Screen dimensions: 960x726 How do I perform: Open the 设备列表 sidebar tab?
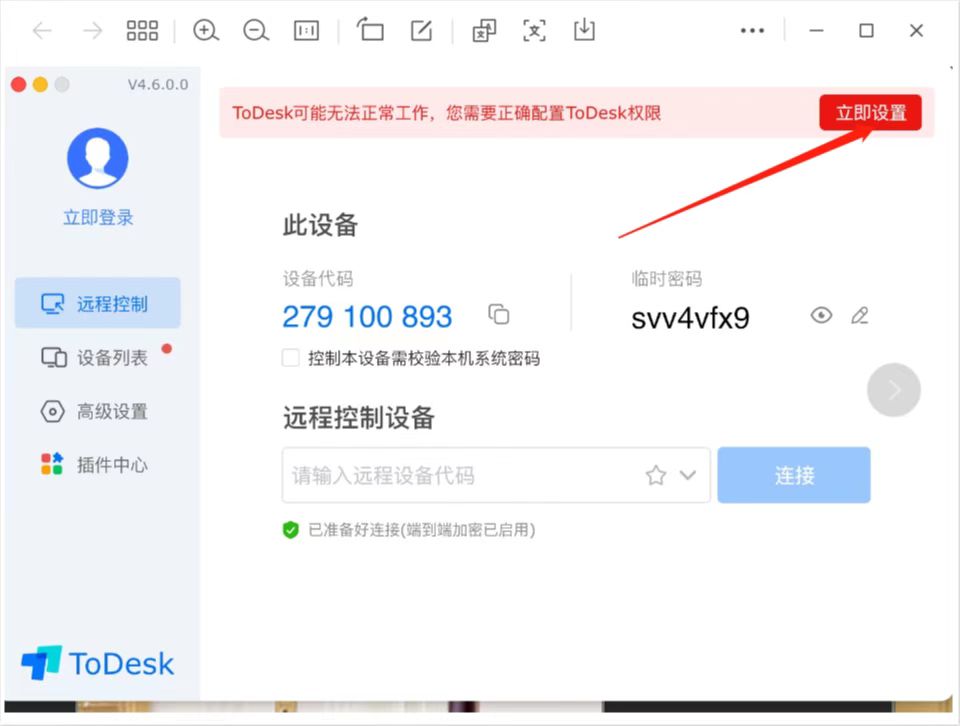(x=97, y=357)
